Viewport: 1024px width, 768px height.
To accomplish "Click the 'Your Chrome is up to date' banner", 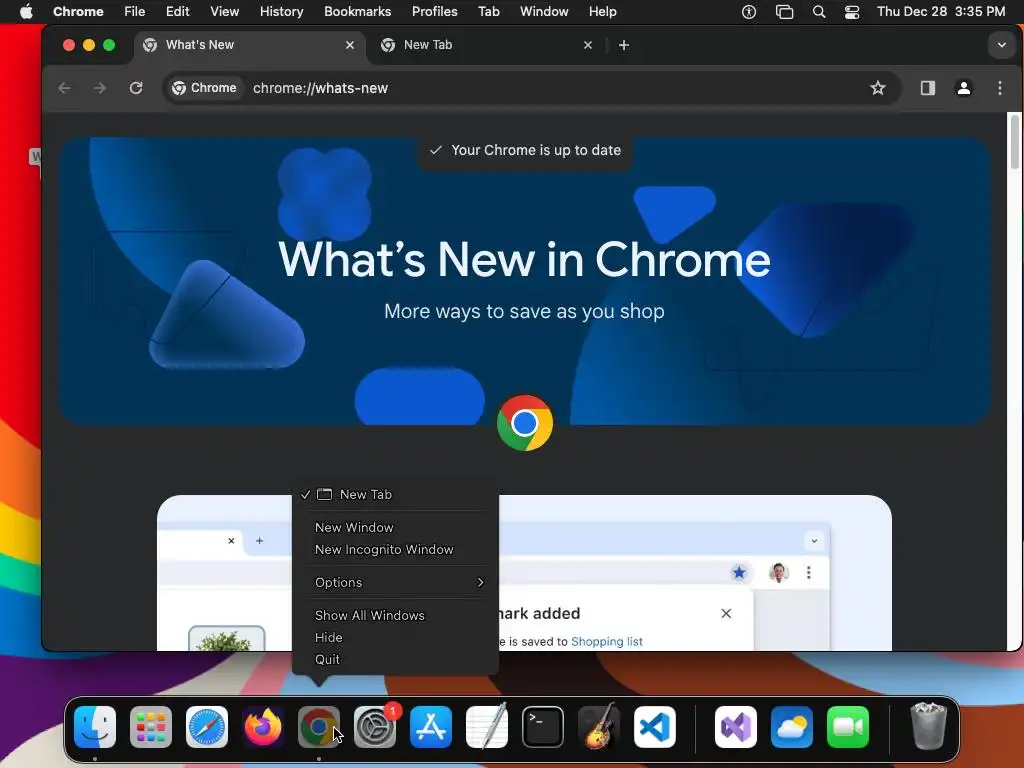I will [x=524, y=151].
